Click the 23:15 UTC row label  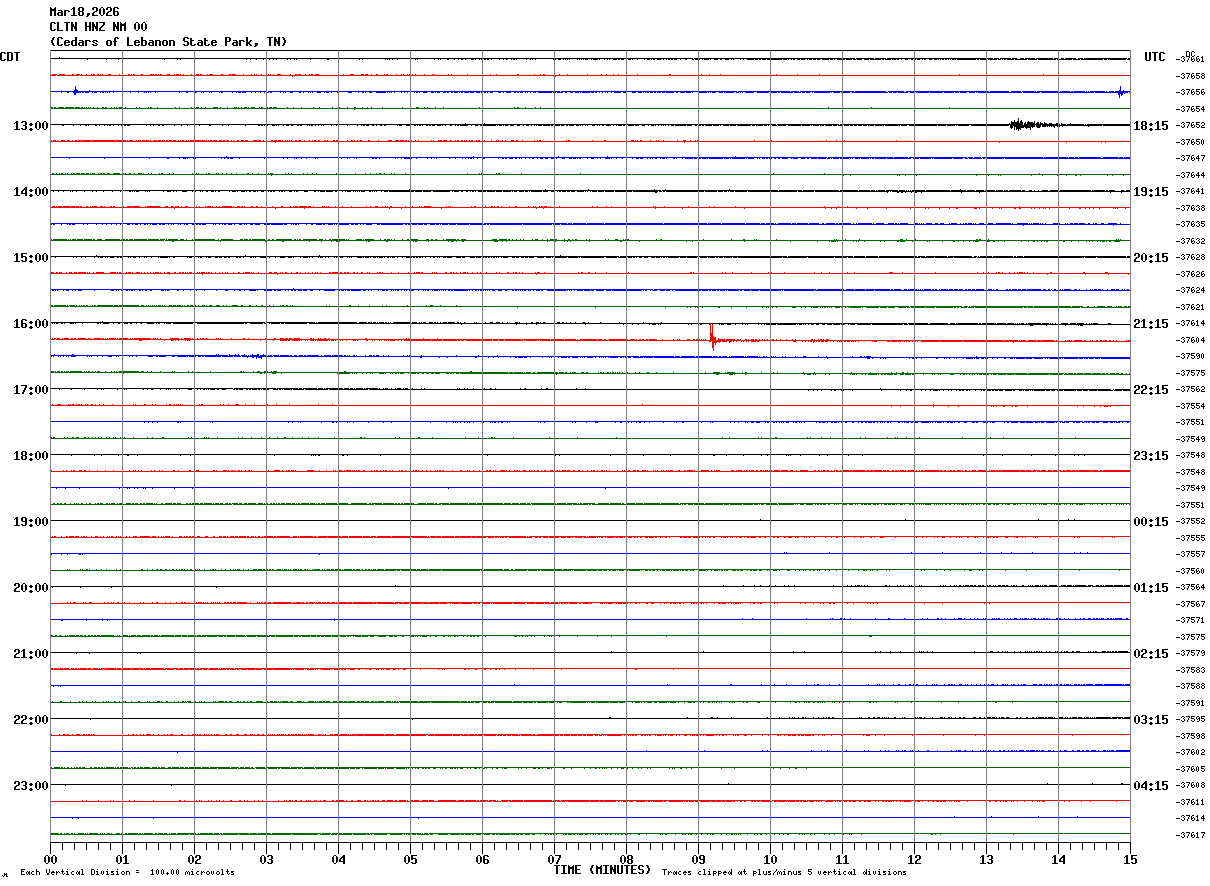(1151, 456)
